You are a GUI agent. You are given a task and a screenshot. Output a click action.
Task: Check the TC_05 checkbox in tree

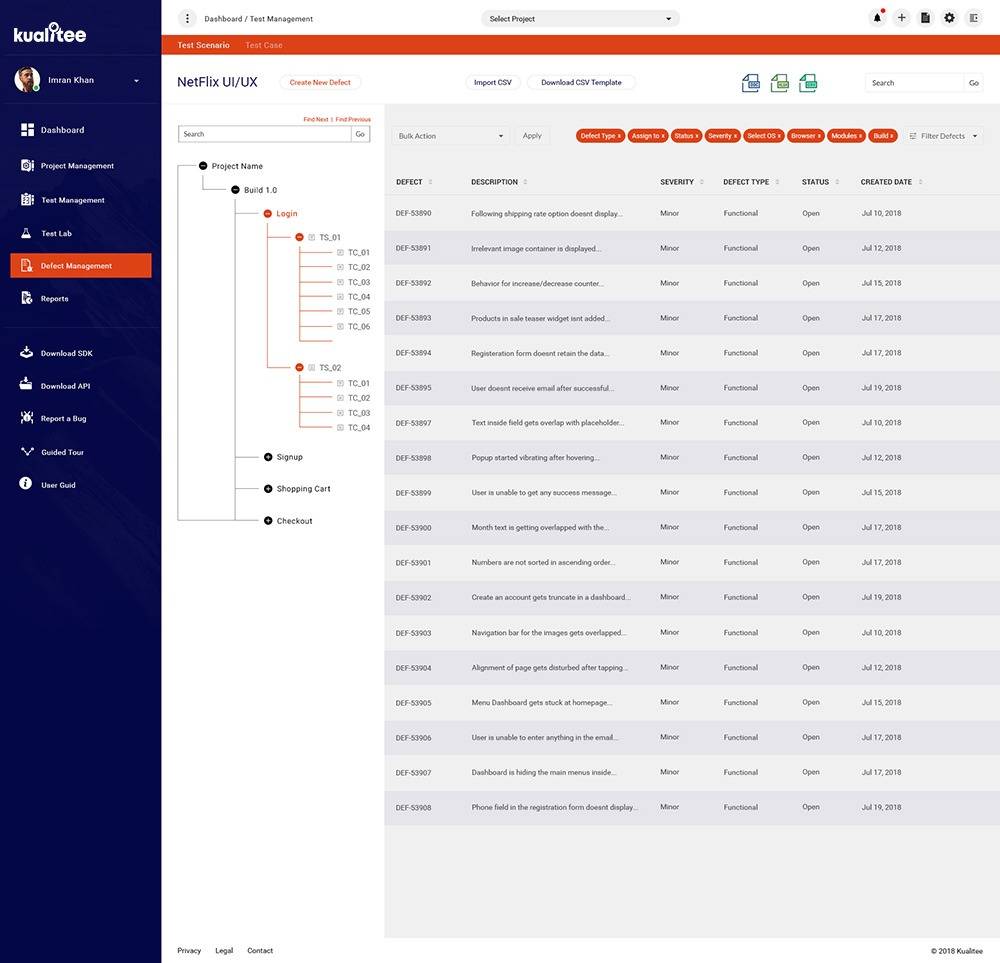(340, 312)
